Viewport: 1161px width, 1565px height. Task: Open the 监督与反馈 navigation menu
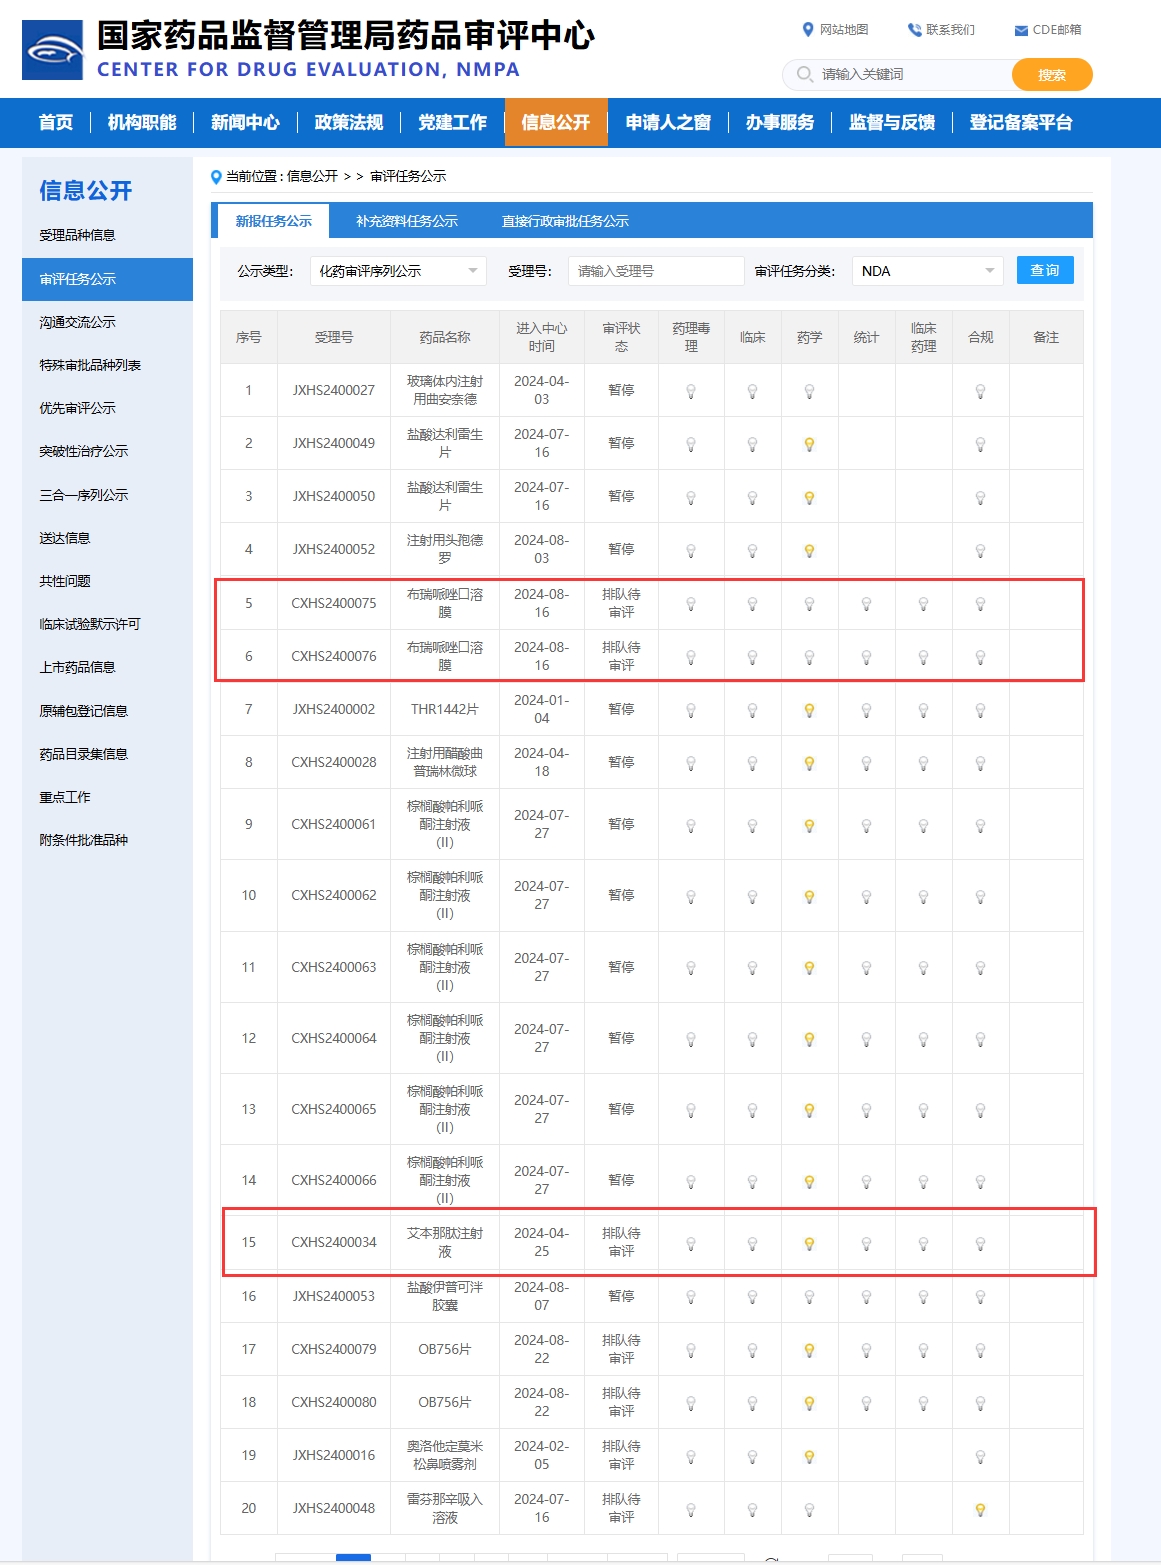(x=892, y=122)
